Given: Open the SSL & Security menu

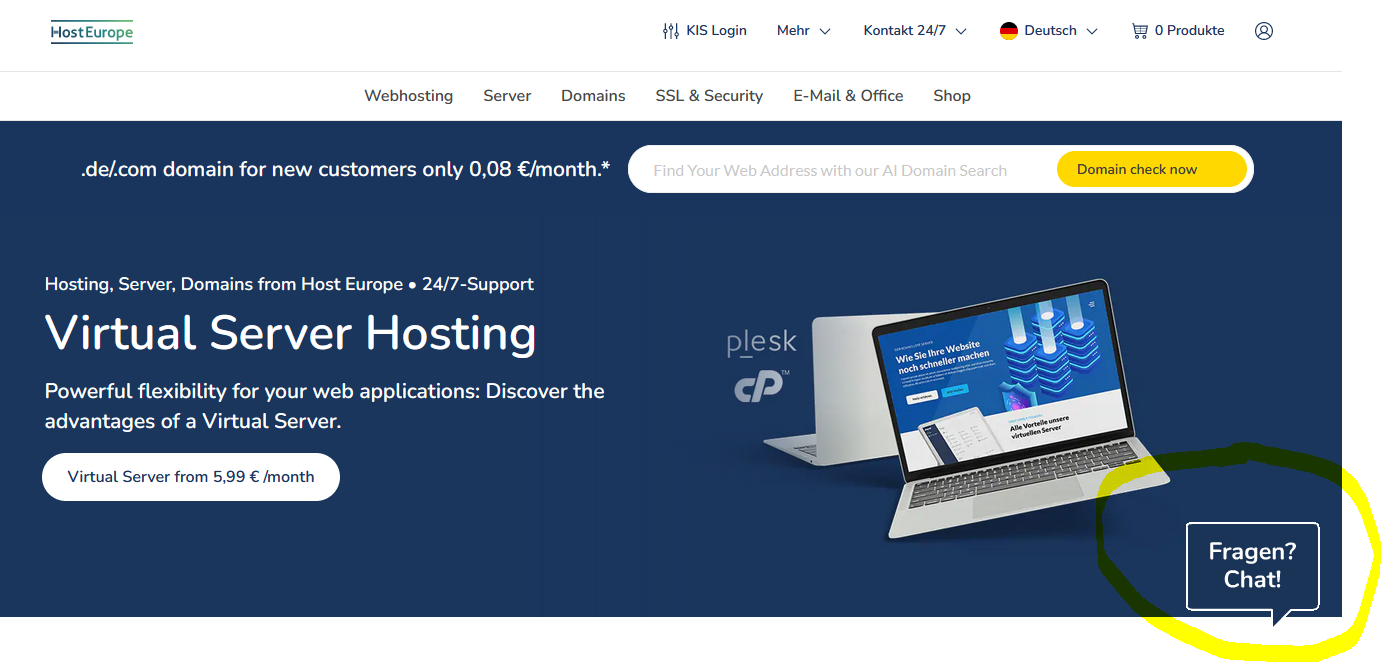Looking at the screenshot, I should click(709, 96).
